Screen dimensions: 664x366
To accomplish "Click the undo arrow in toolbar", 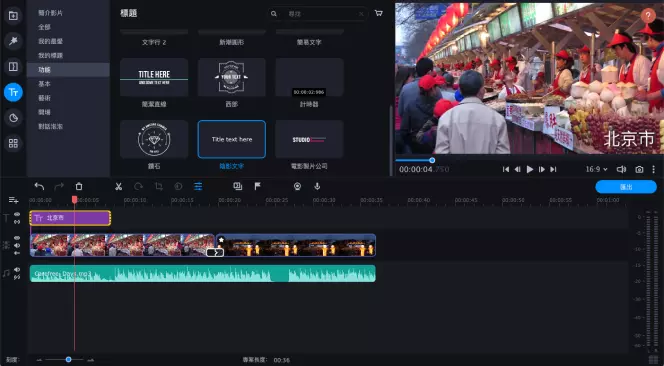I will point(39,186).
